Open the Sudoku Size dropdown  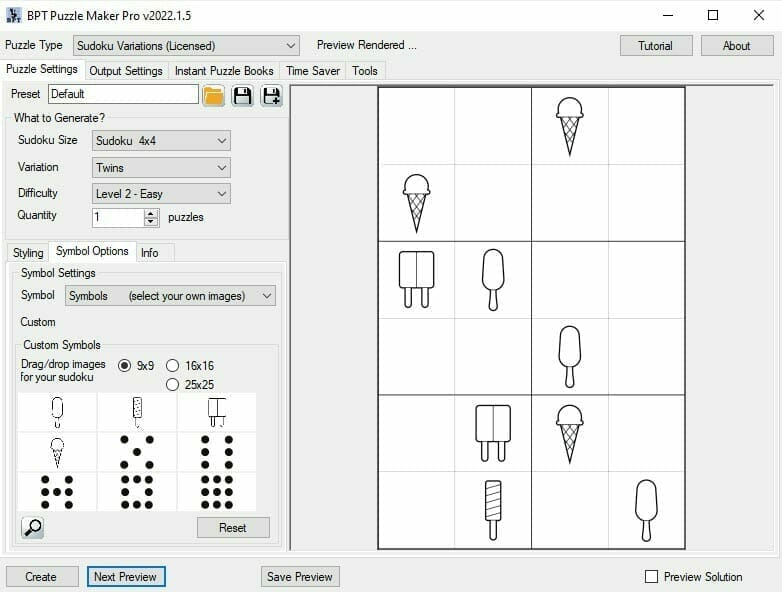(161, 141)
